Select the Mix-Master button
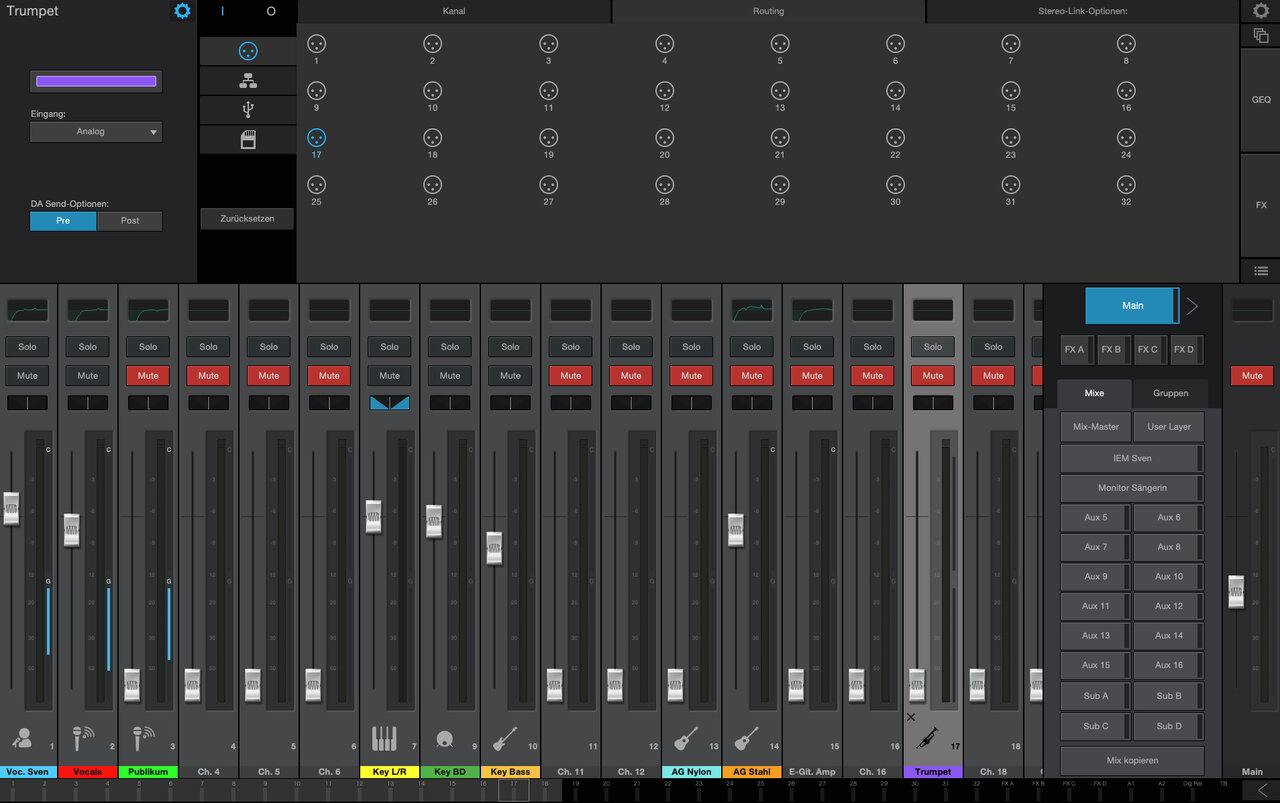Screen dimensions: 1280x803 pos(1096,427)
